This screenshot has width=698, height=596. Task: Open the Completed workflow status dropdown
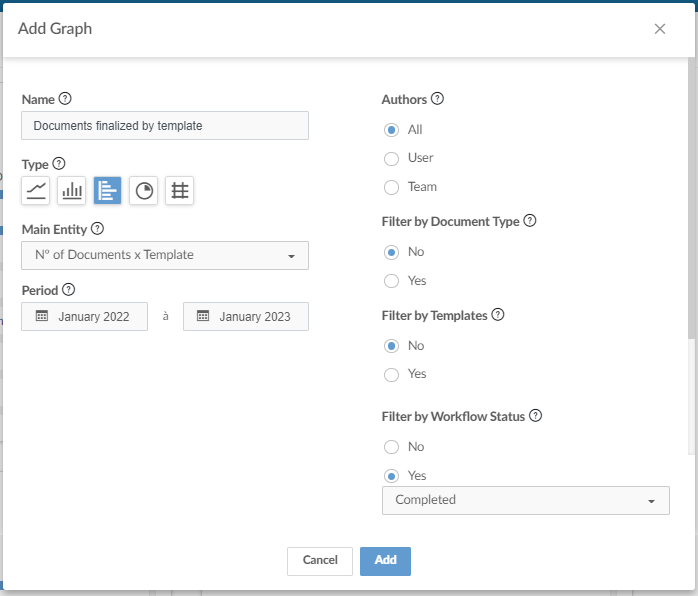pos(526,500)
